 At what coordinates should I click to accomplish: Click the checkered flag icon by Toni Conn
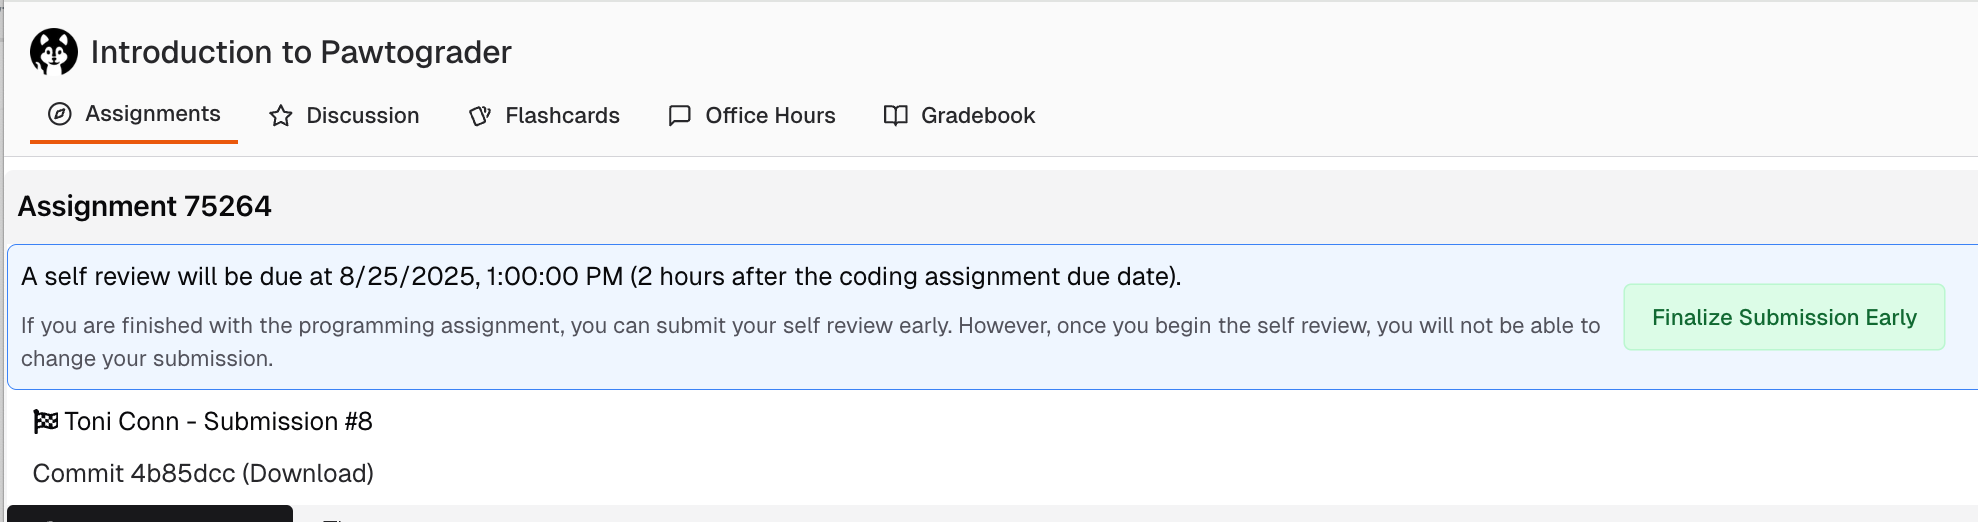coord(46,421)
